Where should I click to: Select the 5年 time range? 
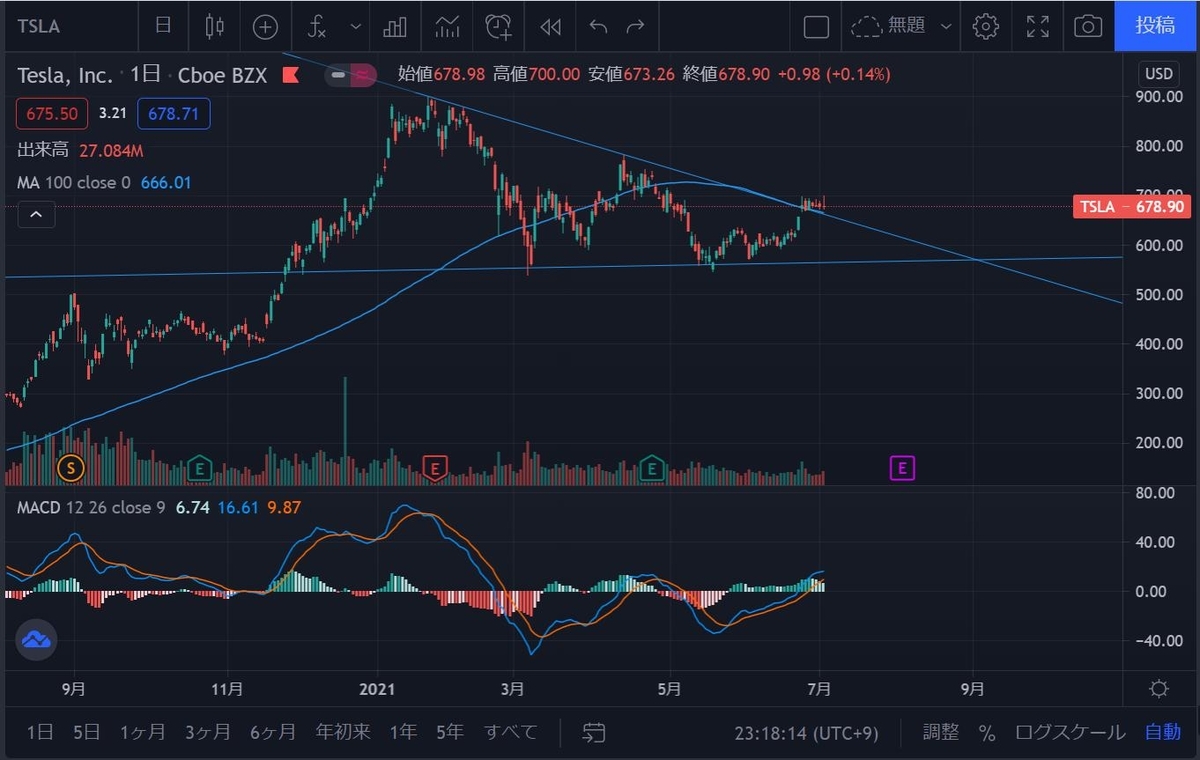449,732
